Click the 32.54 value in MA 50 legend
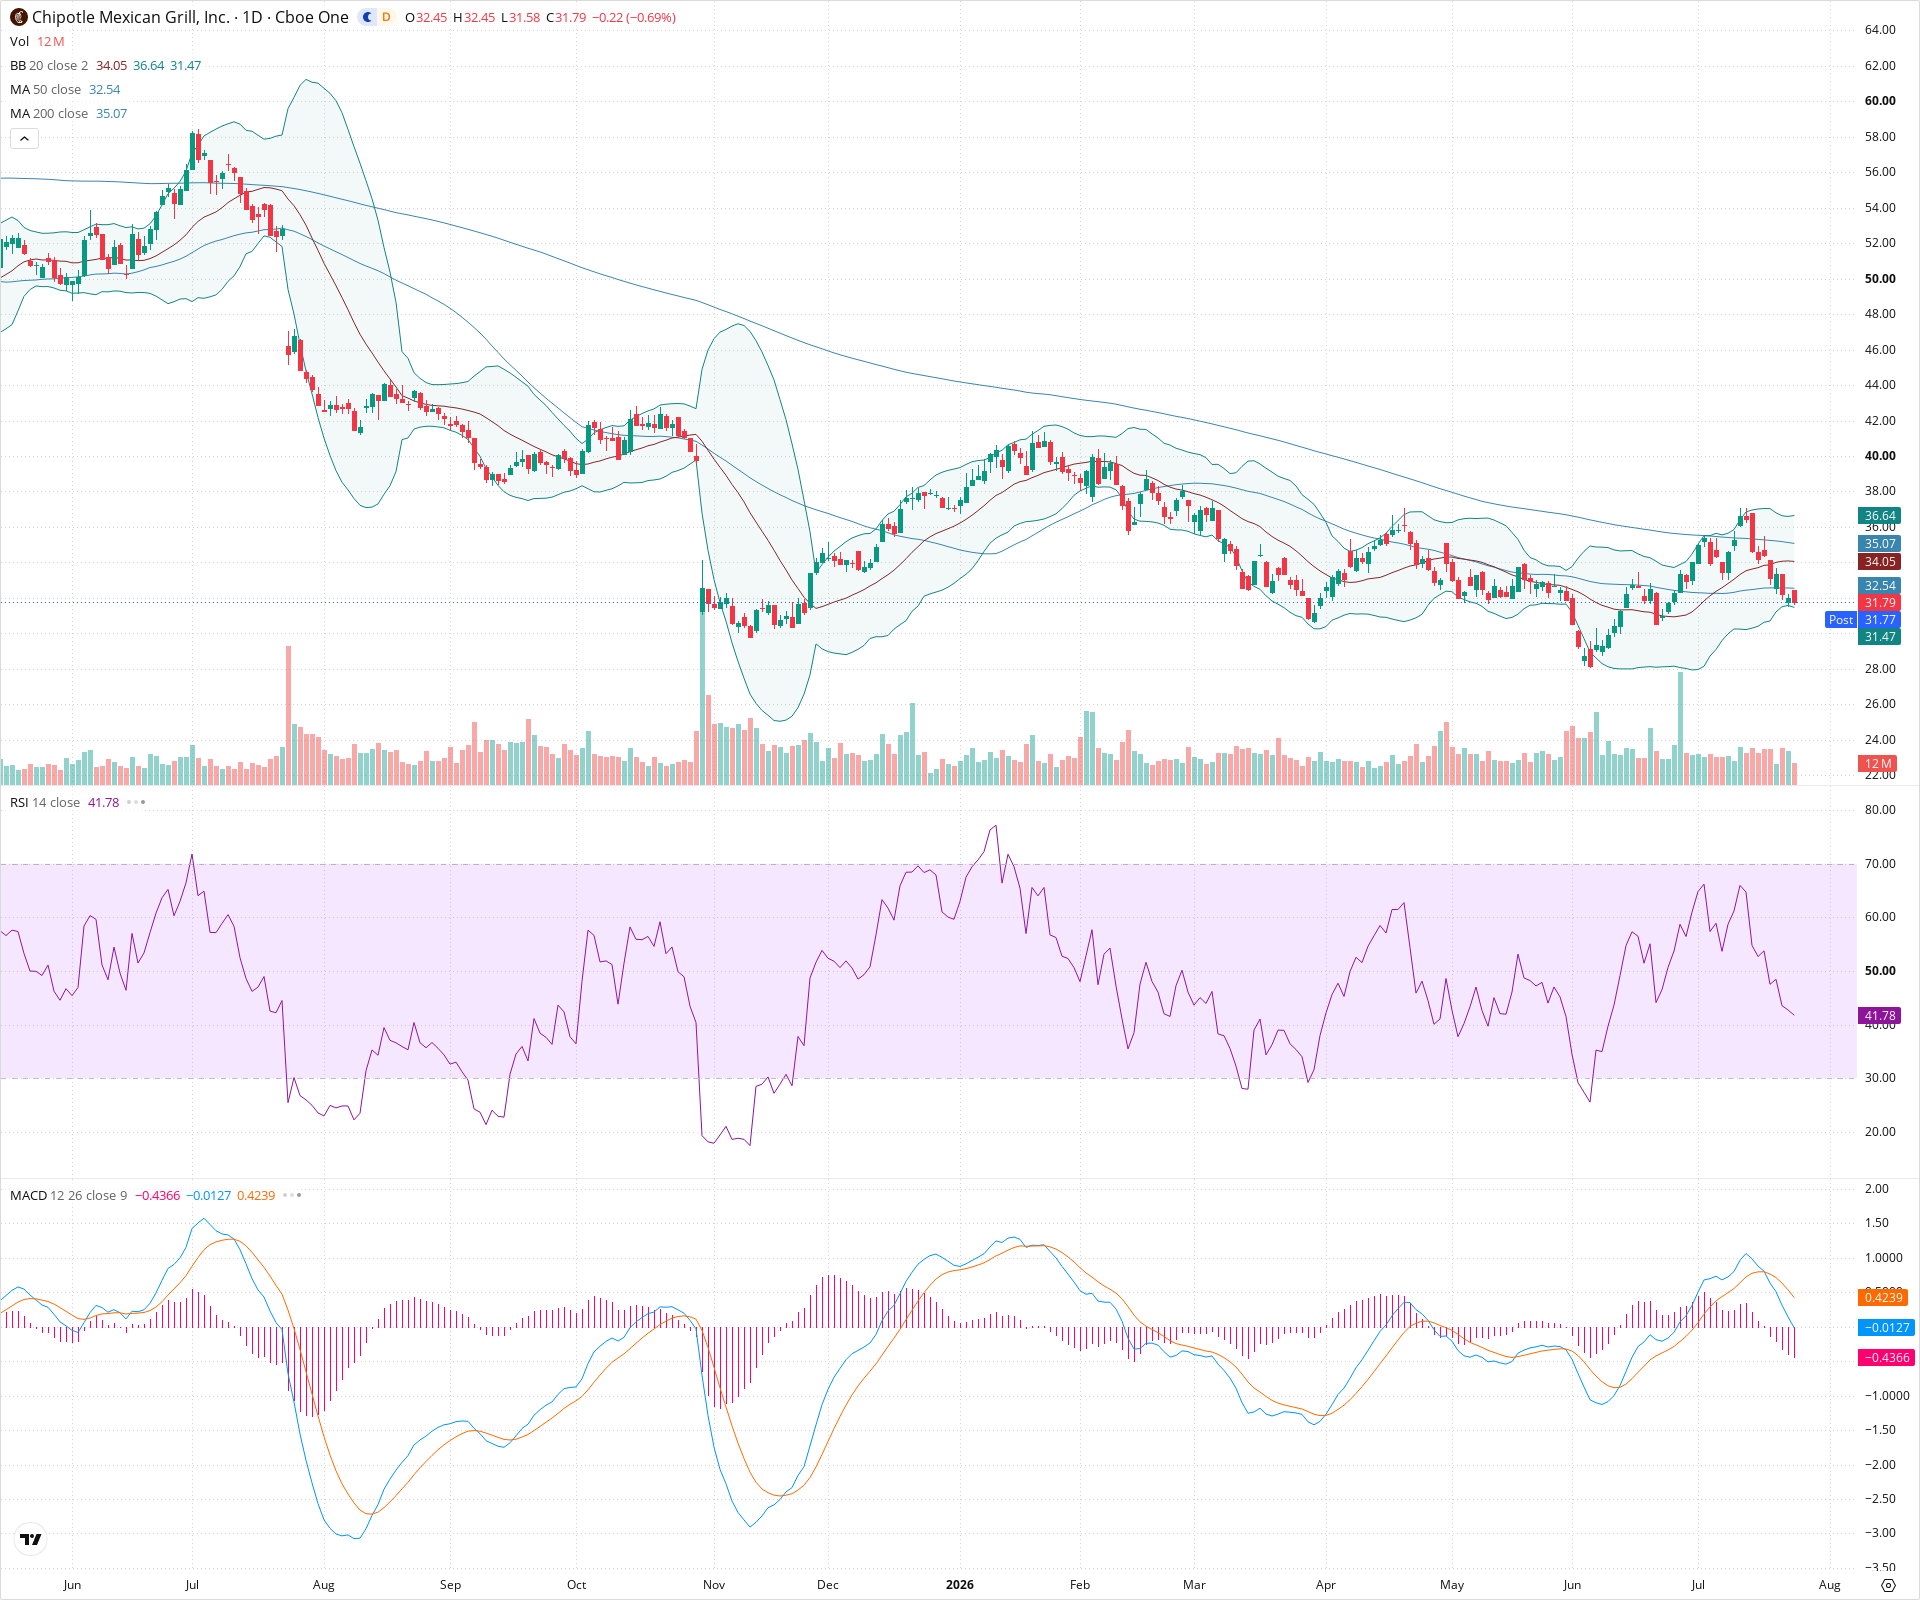This screenshot has height=1600, width=1920. click(104, 89)
